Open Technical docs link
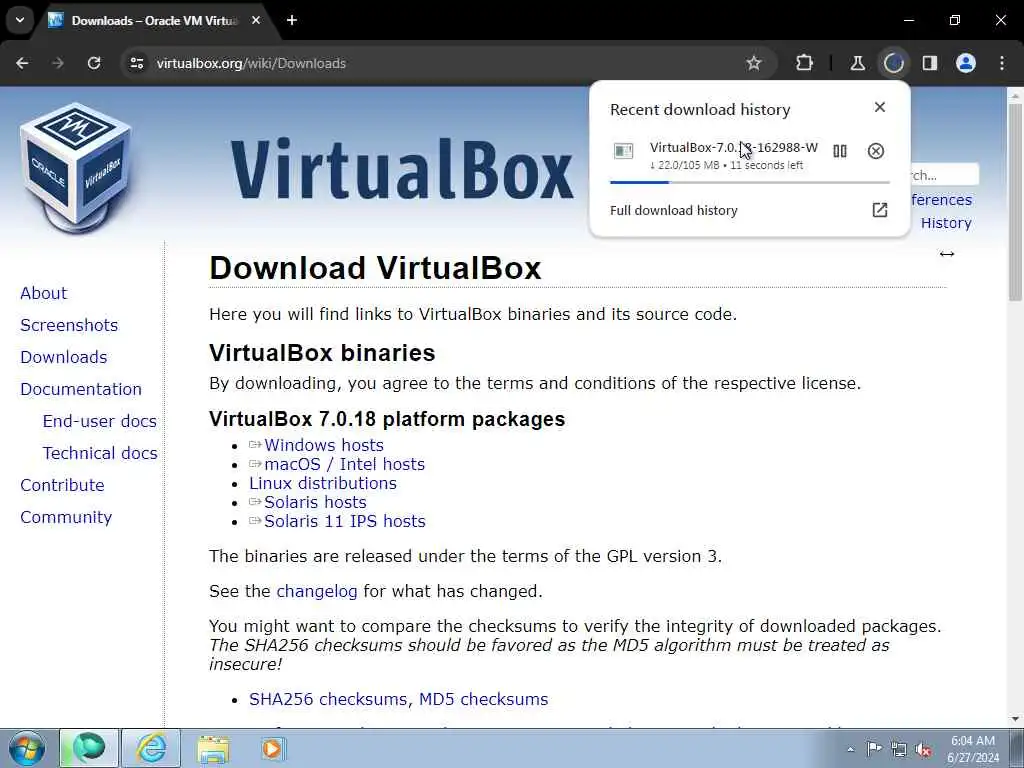Screen dimensions: 1024x768 pos(100,453)
